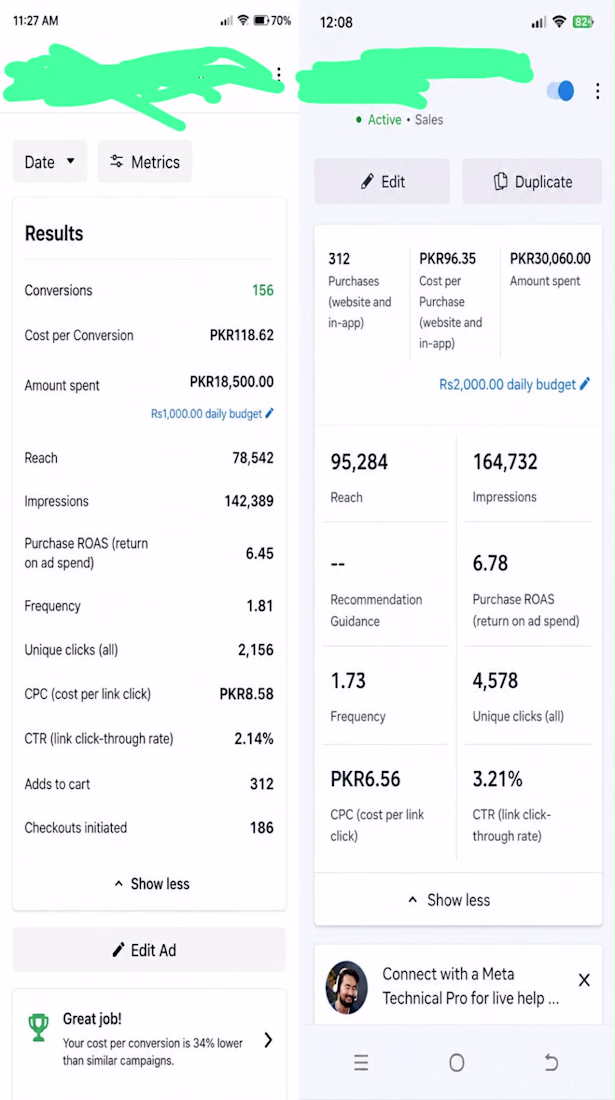Screen dimensions: 615x1100
Task: Click the Edit button with pencil
Action: (382, 182)
